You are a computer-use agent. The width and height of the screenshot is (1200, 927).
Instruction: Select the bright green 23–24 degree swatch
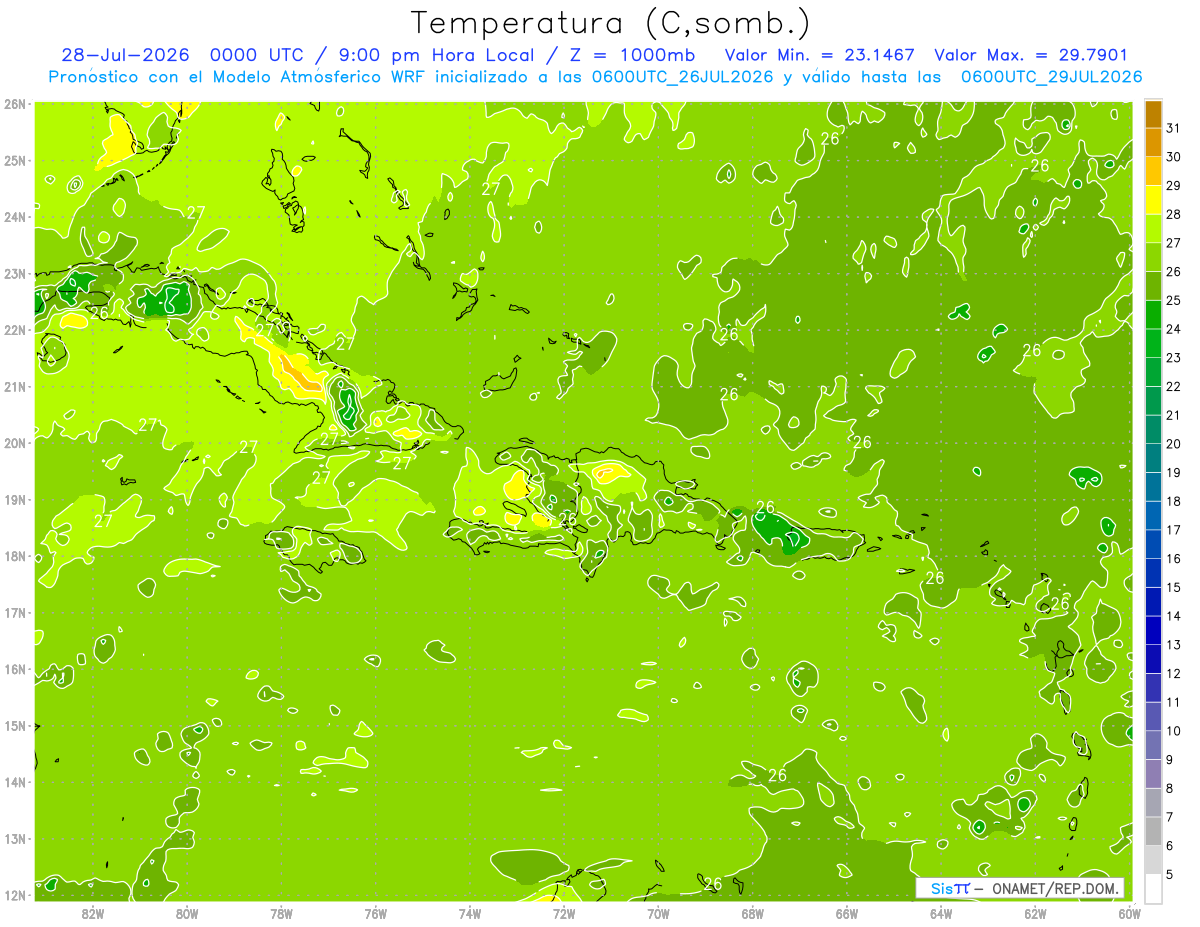[1153, 343]
